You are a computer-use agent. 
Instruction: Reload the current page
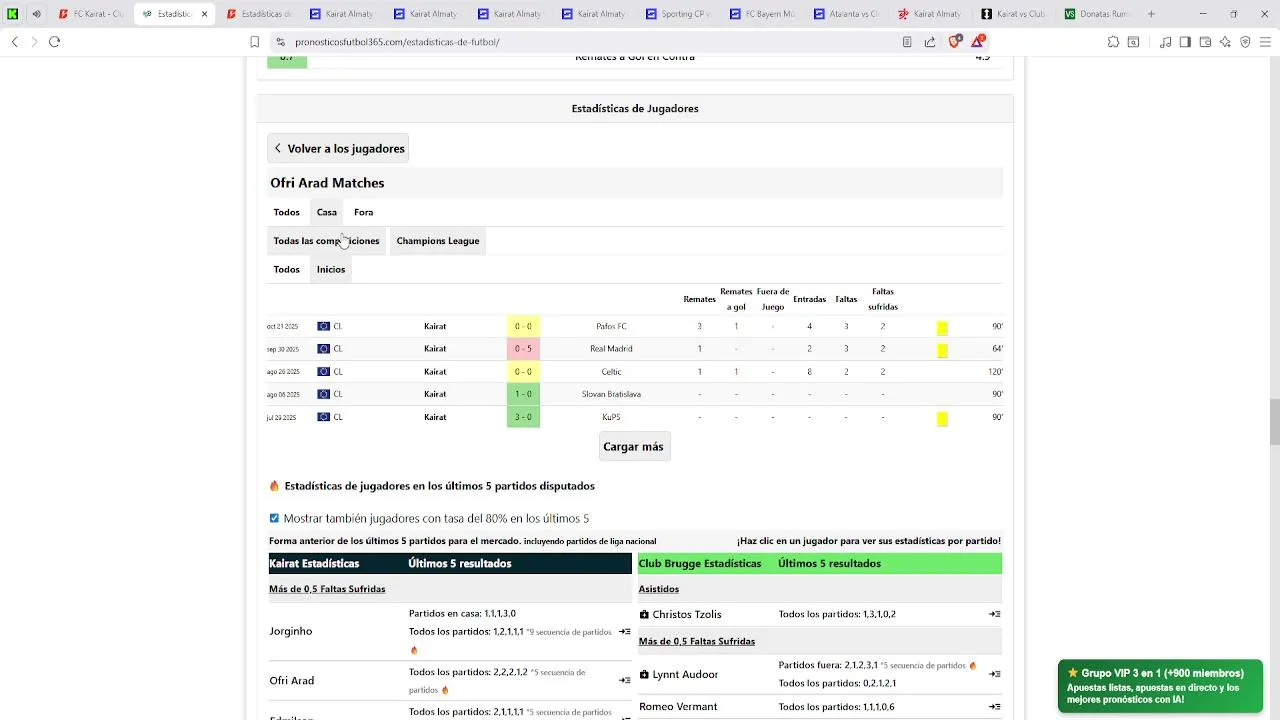(x=54, y=41)
